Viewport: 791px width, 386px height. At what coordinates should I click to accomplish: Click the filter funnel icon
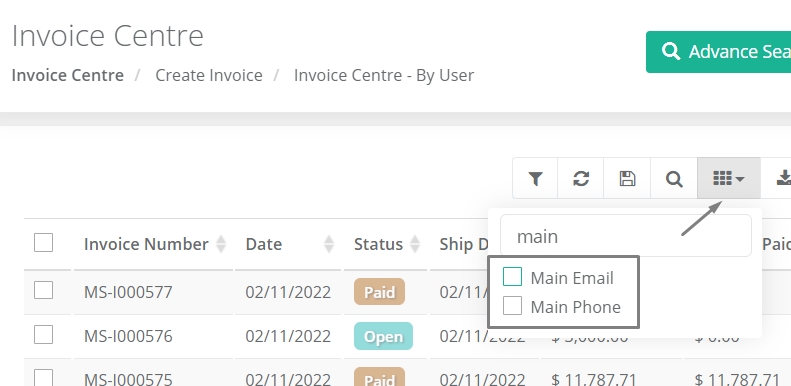(535, 178)
